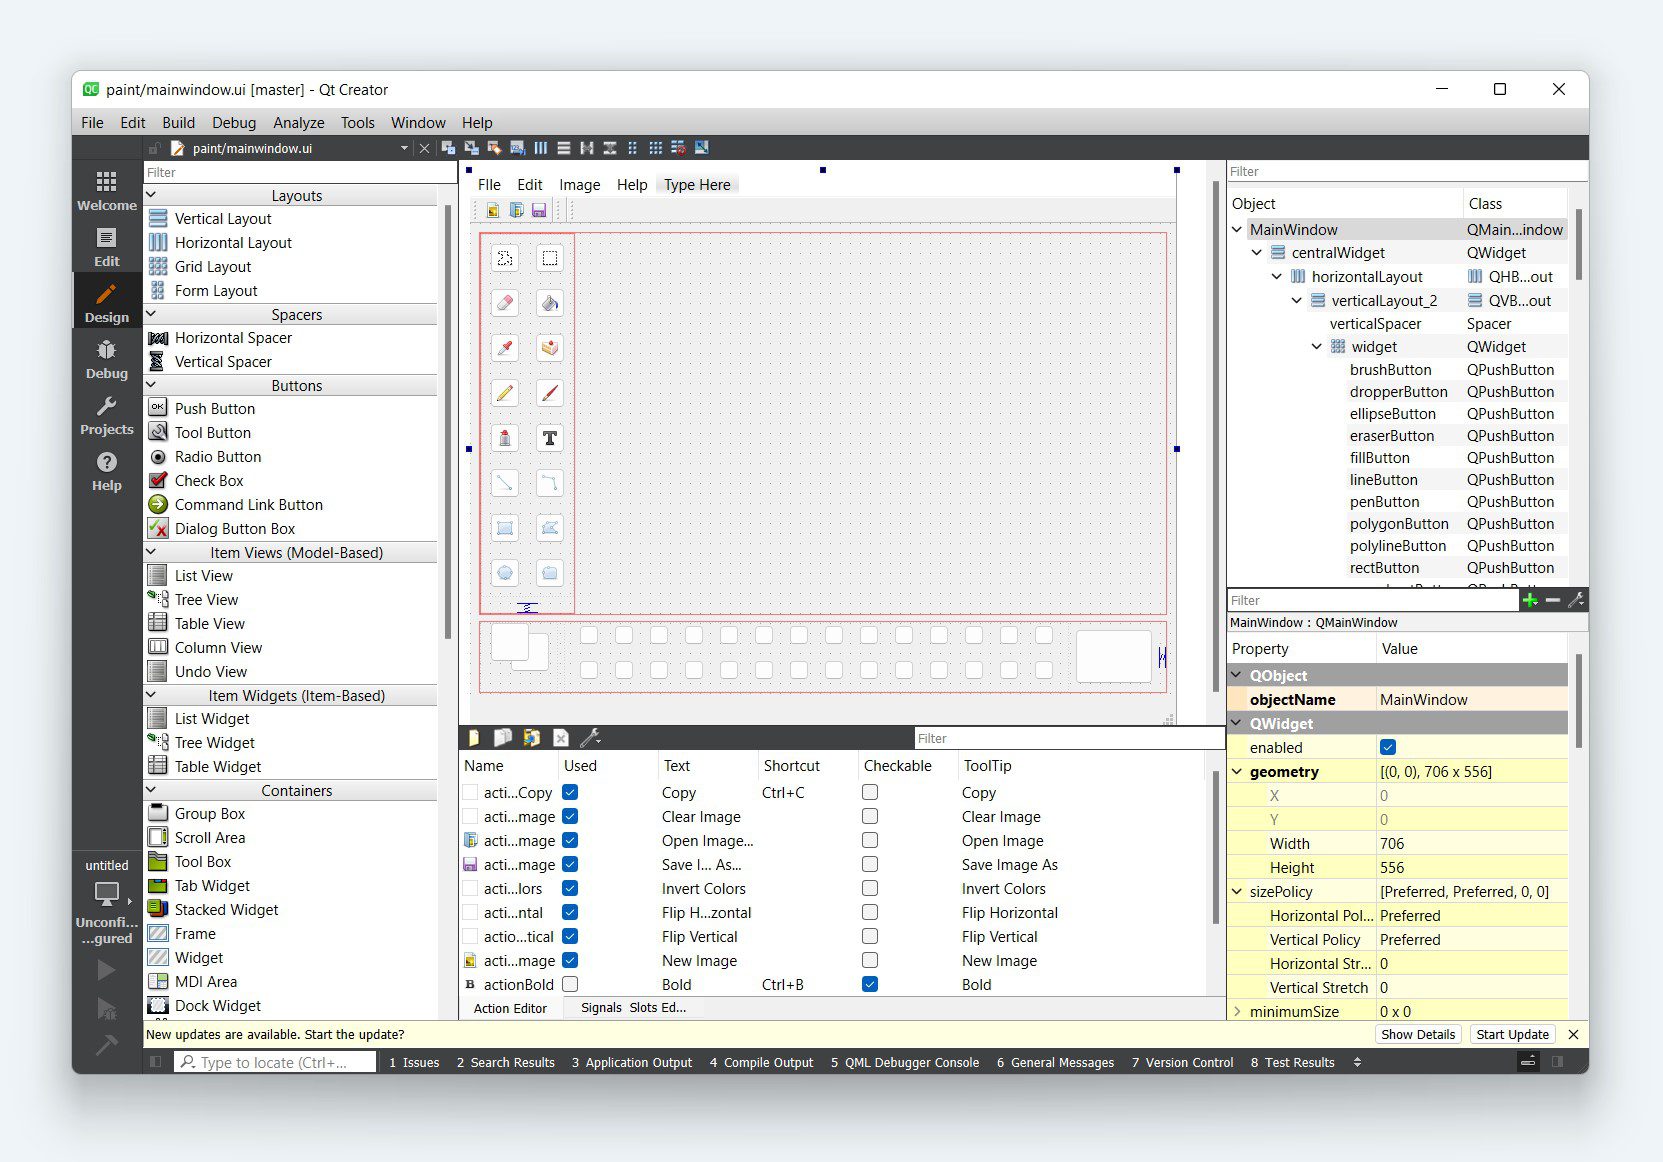This screenshot has width=1663, height=1162.
Task: Click the Show Details button
Action: point(1418,1034)
